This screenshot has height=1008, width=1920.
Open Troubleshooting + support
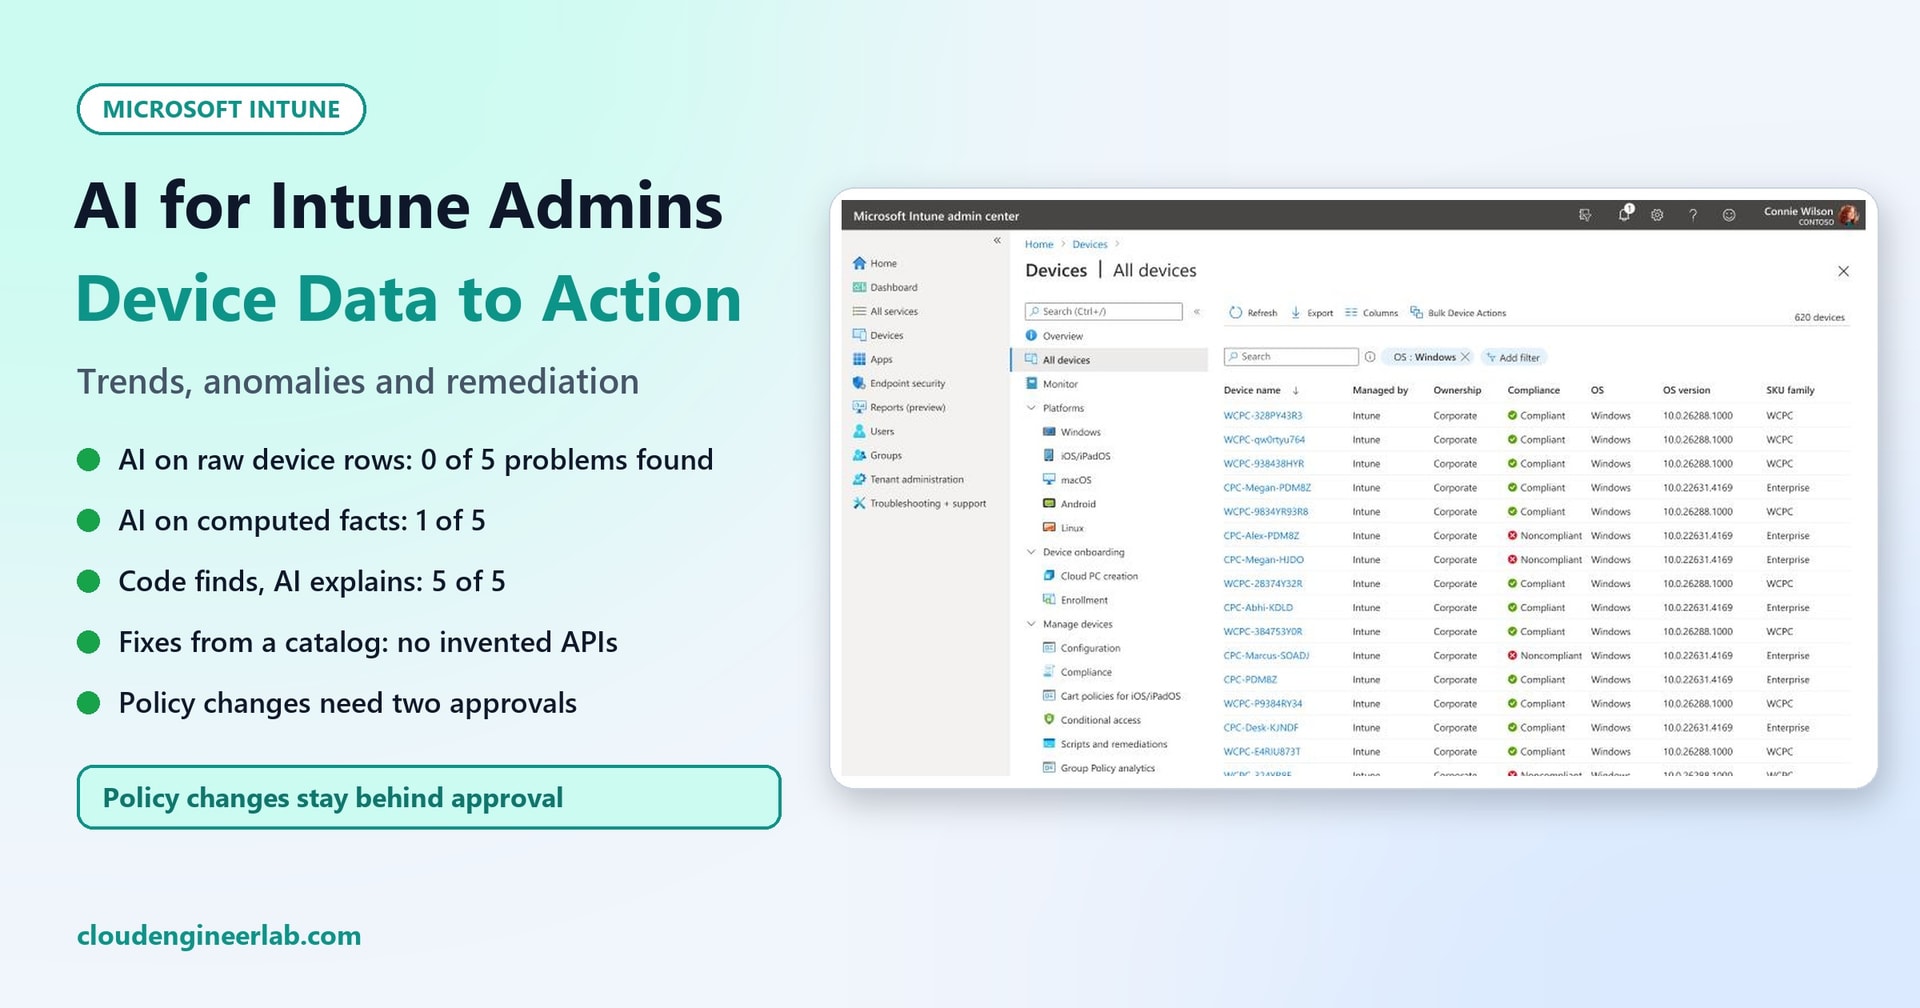click(919, 503)
